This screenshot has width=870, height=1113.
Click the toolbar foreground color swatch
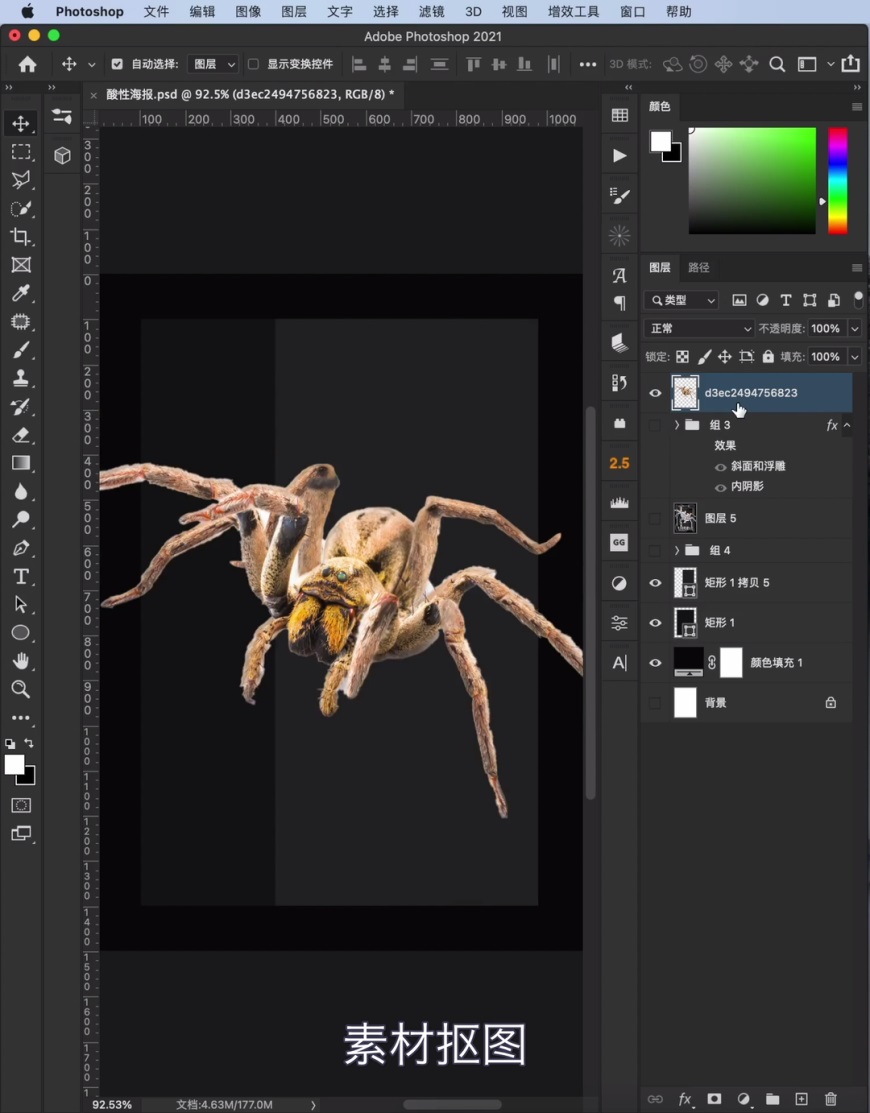[x=13, y=764]
